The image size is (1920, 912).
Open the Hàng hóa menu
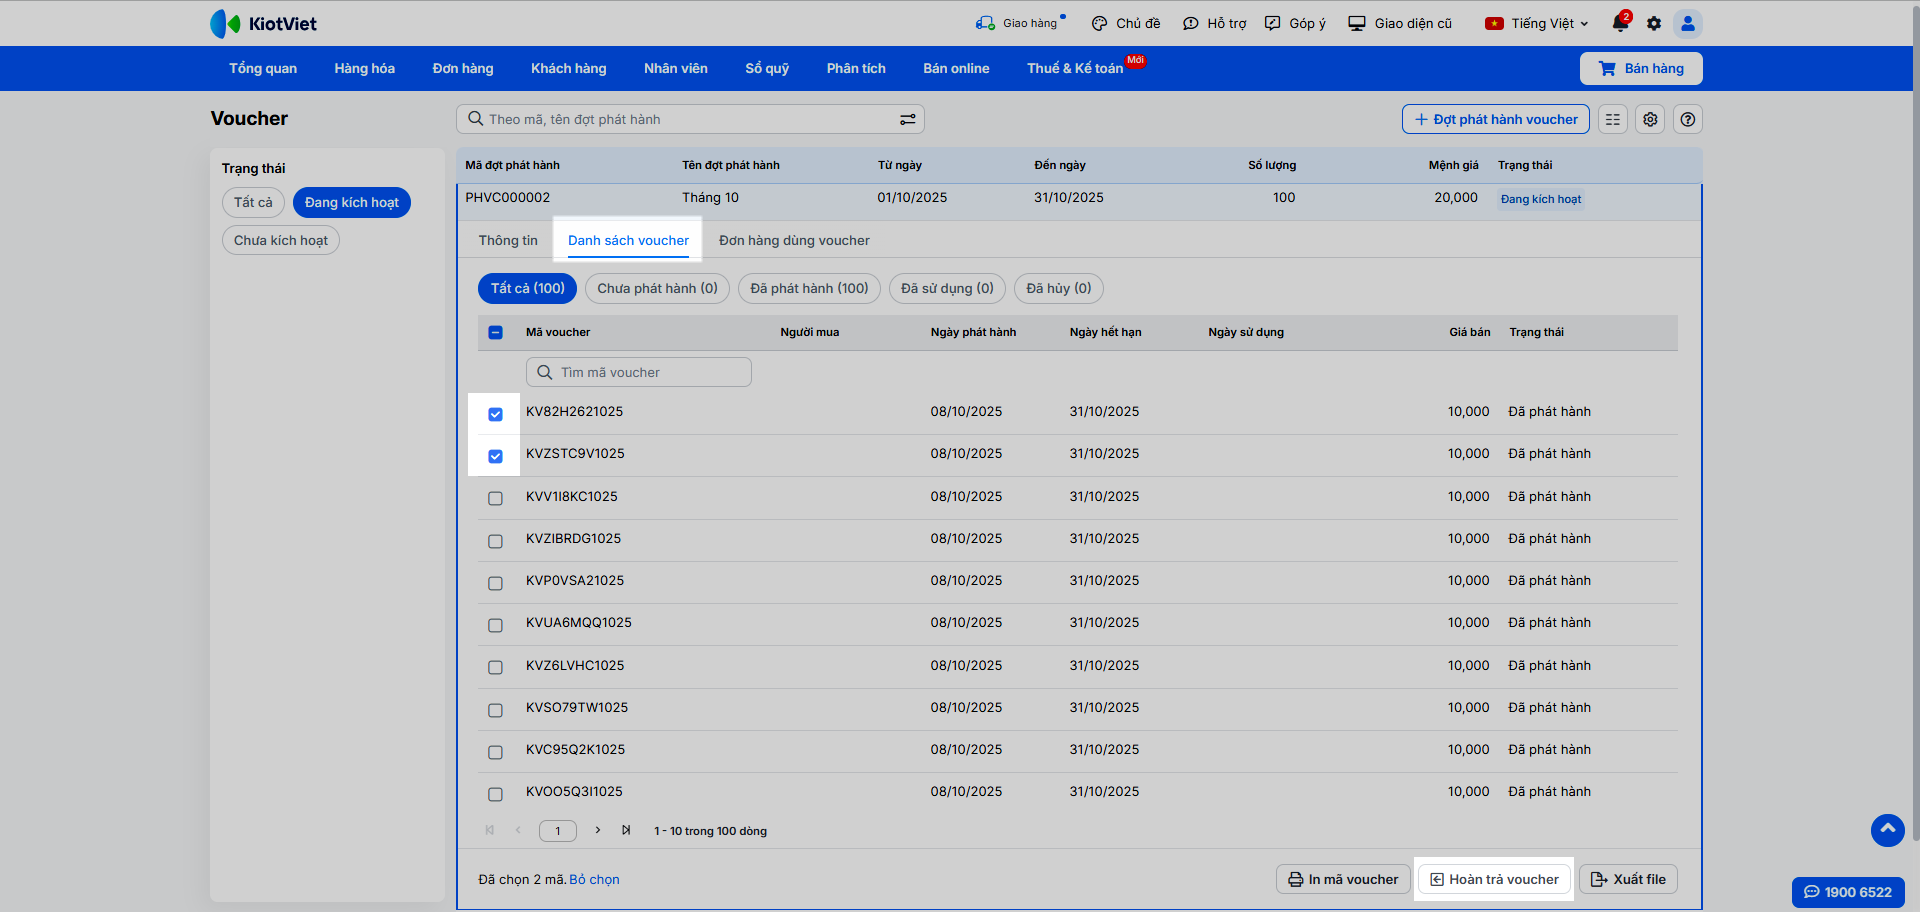(x=364, y=68)
